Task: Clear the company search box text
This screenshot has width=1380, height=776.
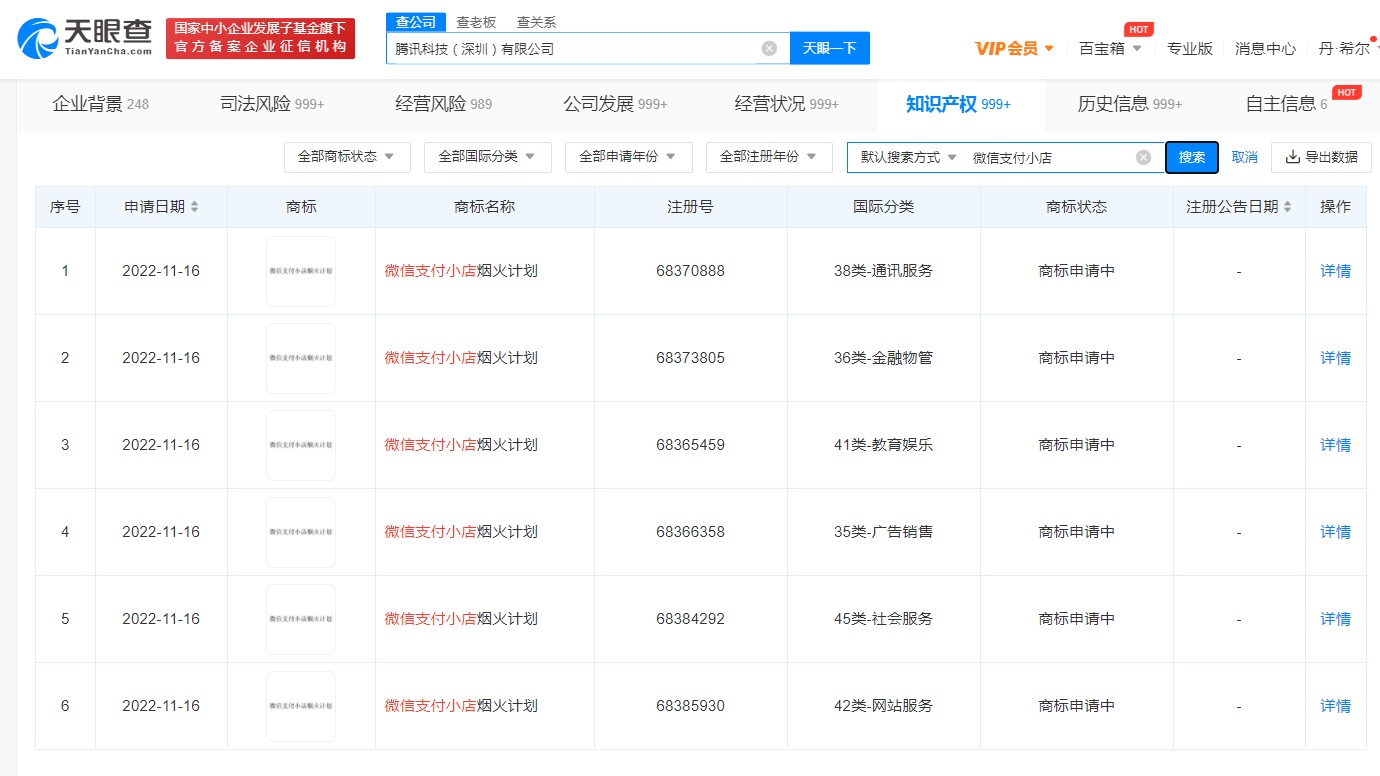Action: [769, 48]
